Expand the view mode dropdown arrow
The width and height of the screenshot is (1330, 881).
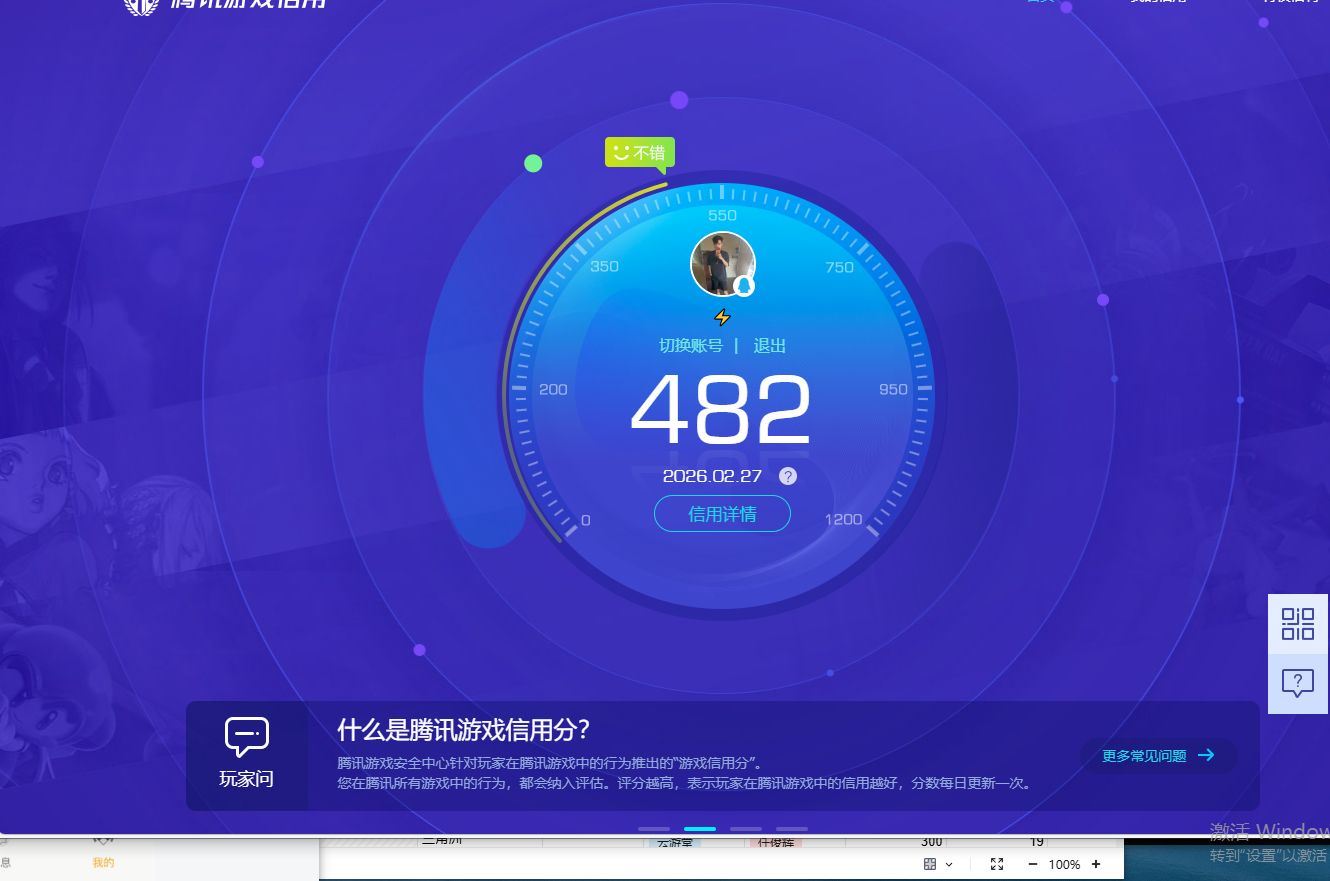pyautogui.click(x=949, y=864)
